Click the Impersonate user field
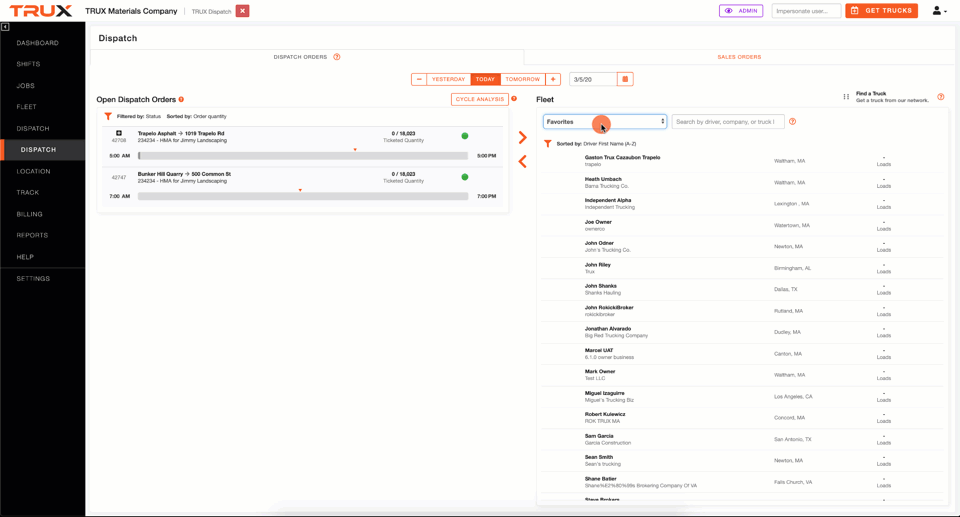960x517 pixels. pos(806,11)
